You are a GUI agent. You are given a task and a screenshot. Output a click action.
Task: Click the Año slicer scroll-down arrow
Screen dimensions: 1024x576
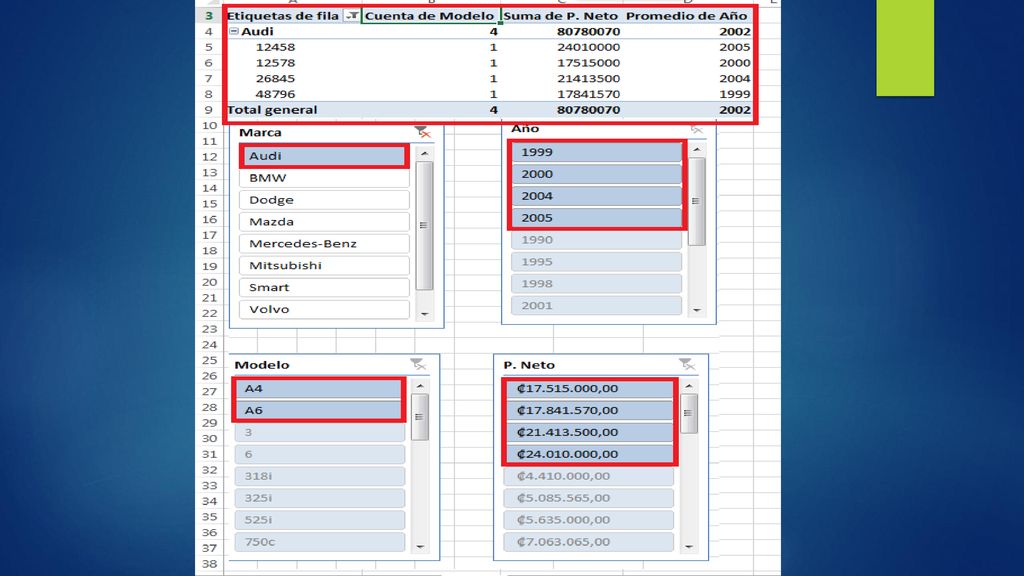coord(697,310)
